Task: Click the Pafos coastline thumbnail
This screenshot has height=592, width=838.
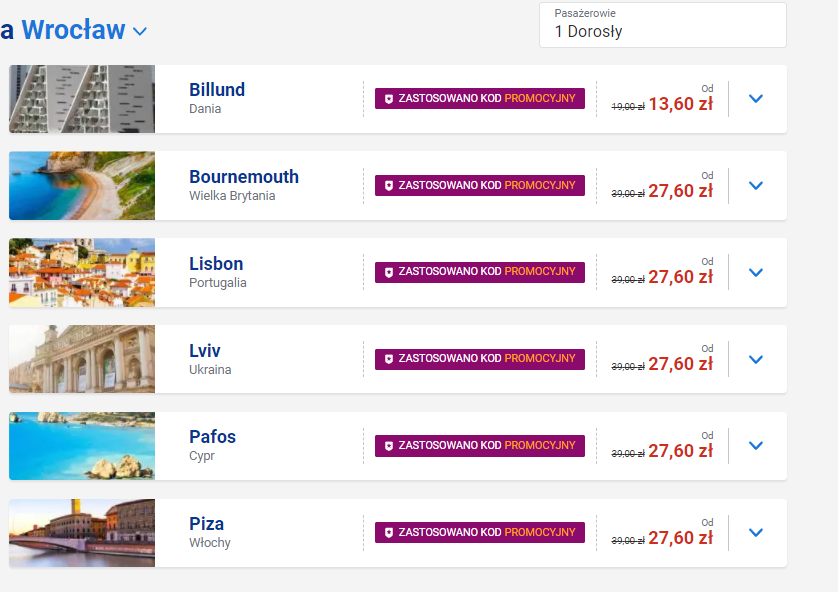Action: [82, 446]
